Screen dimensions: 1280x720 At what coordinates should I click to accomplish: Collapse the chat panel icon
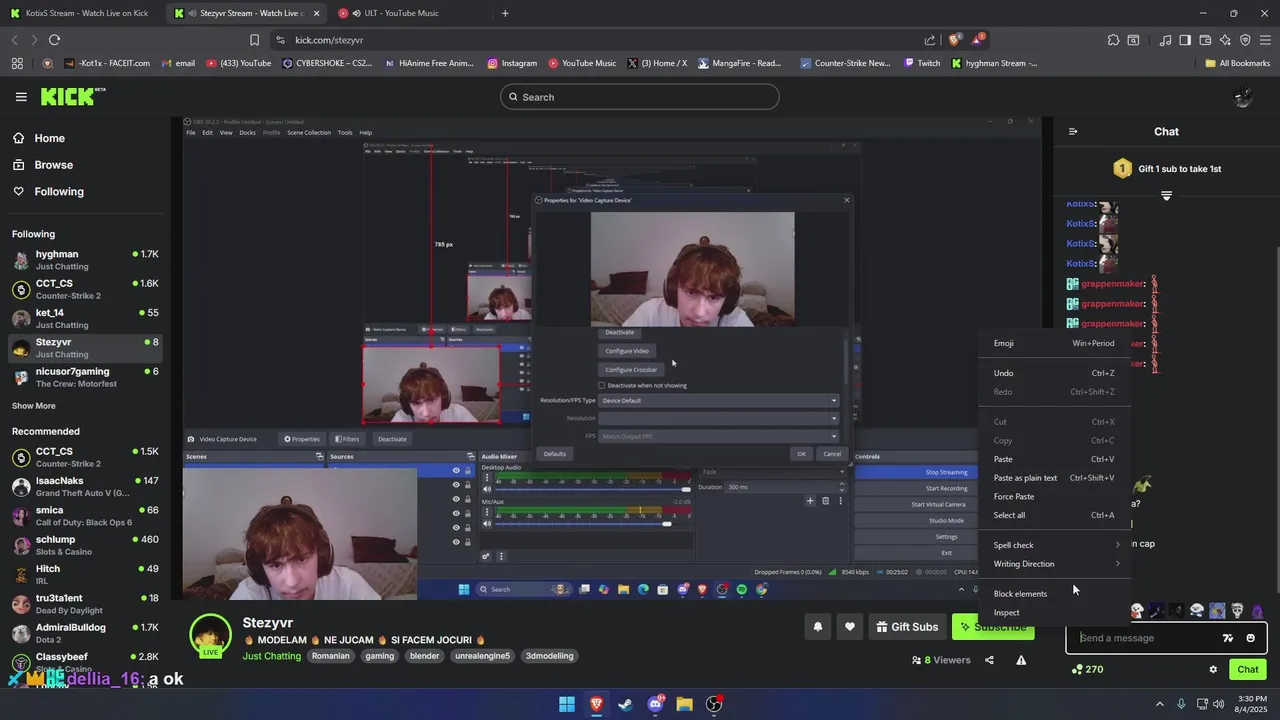pos(1073,131)
